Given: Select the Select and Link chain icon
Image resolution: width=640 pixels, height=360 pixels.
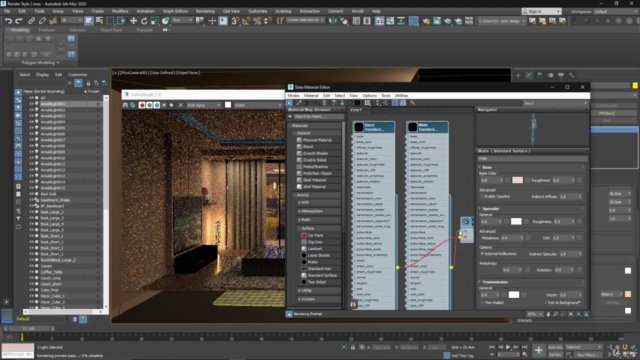Looking at the screenshot, I should point(31,21).
